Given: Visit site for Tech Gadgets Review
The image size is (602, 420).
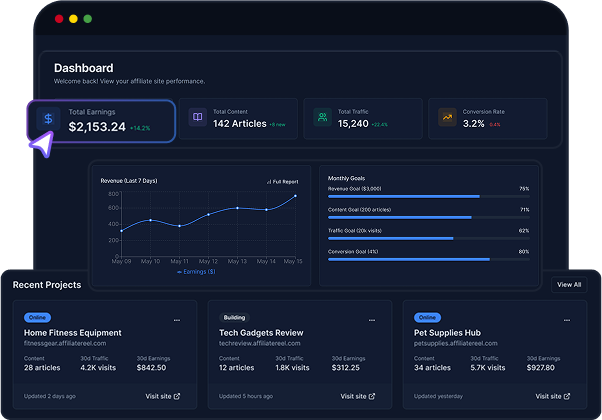Looking at the screenshot, I should pyautogui.click(x=358, y=396).
